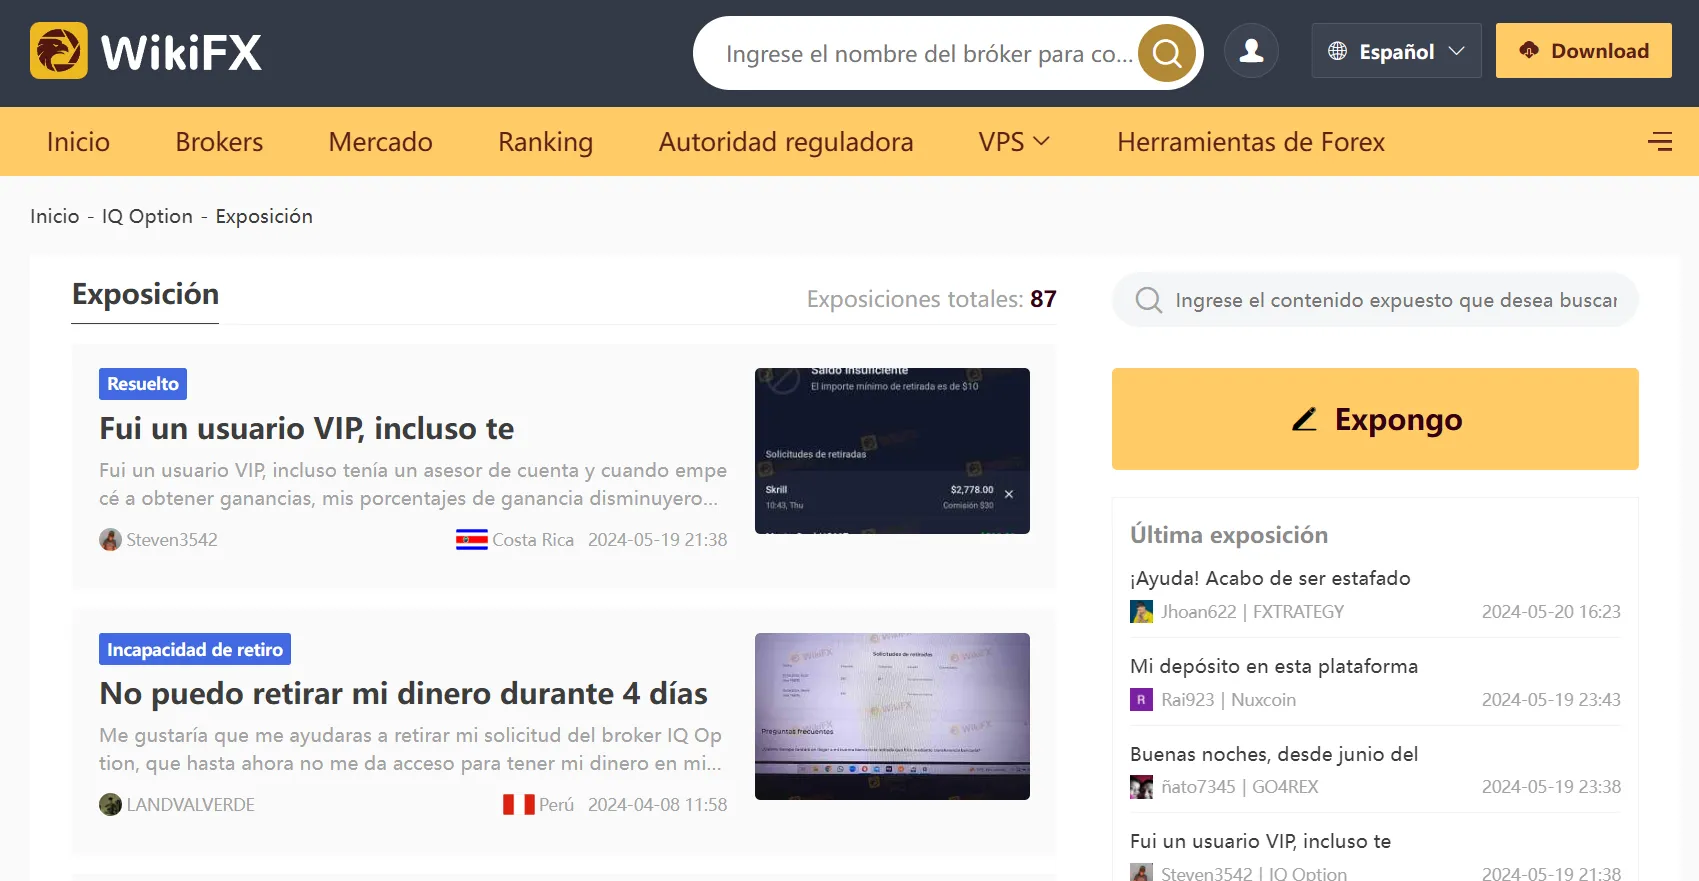
Task: Click the date 2024-04-08 11:58
Action: click(x=657, y=805)
